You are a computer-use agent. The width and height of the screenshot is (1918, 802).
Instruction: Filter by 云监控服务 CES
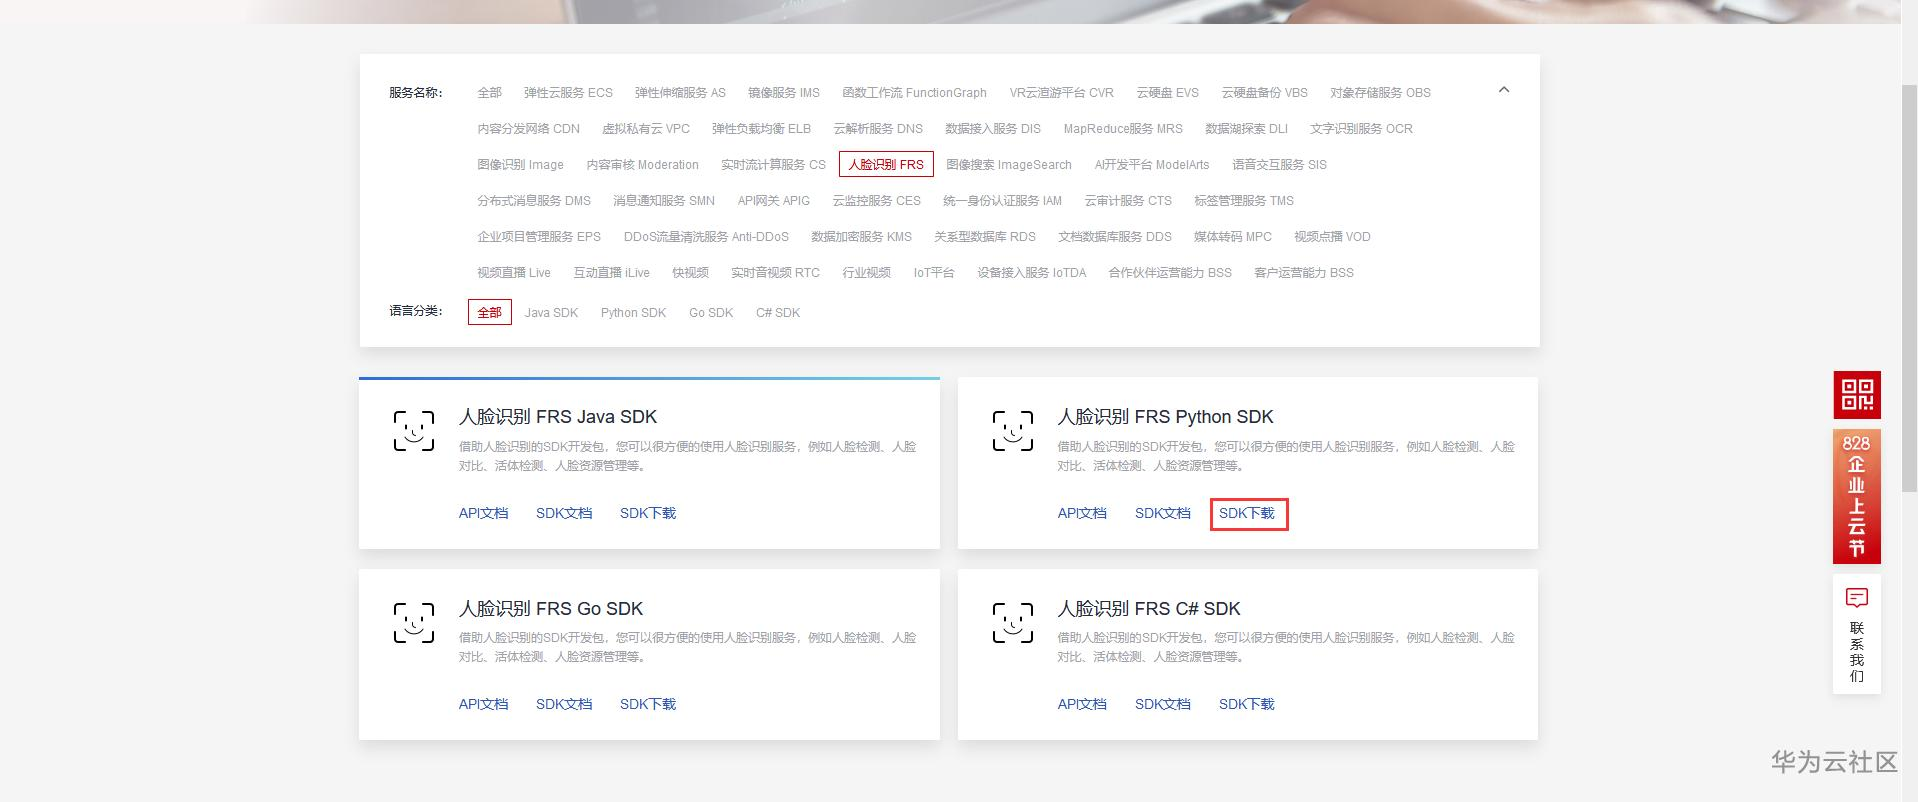[876, 201]
